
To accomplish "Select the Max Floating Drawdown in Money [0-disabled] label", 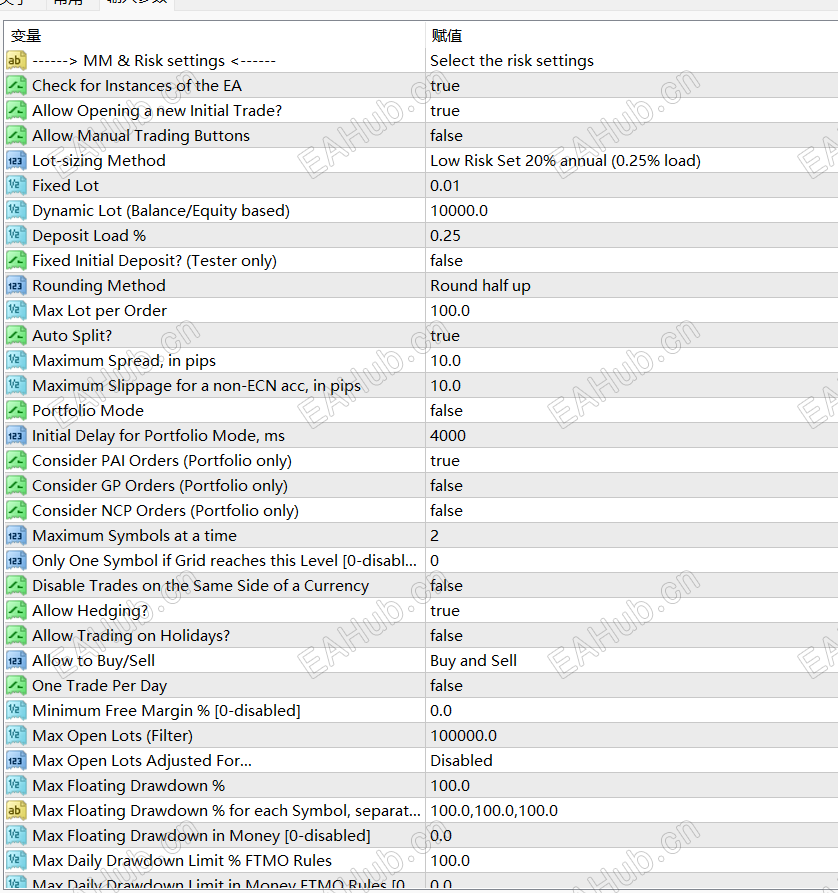I will click(x=202, y=835).
